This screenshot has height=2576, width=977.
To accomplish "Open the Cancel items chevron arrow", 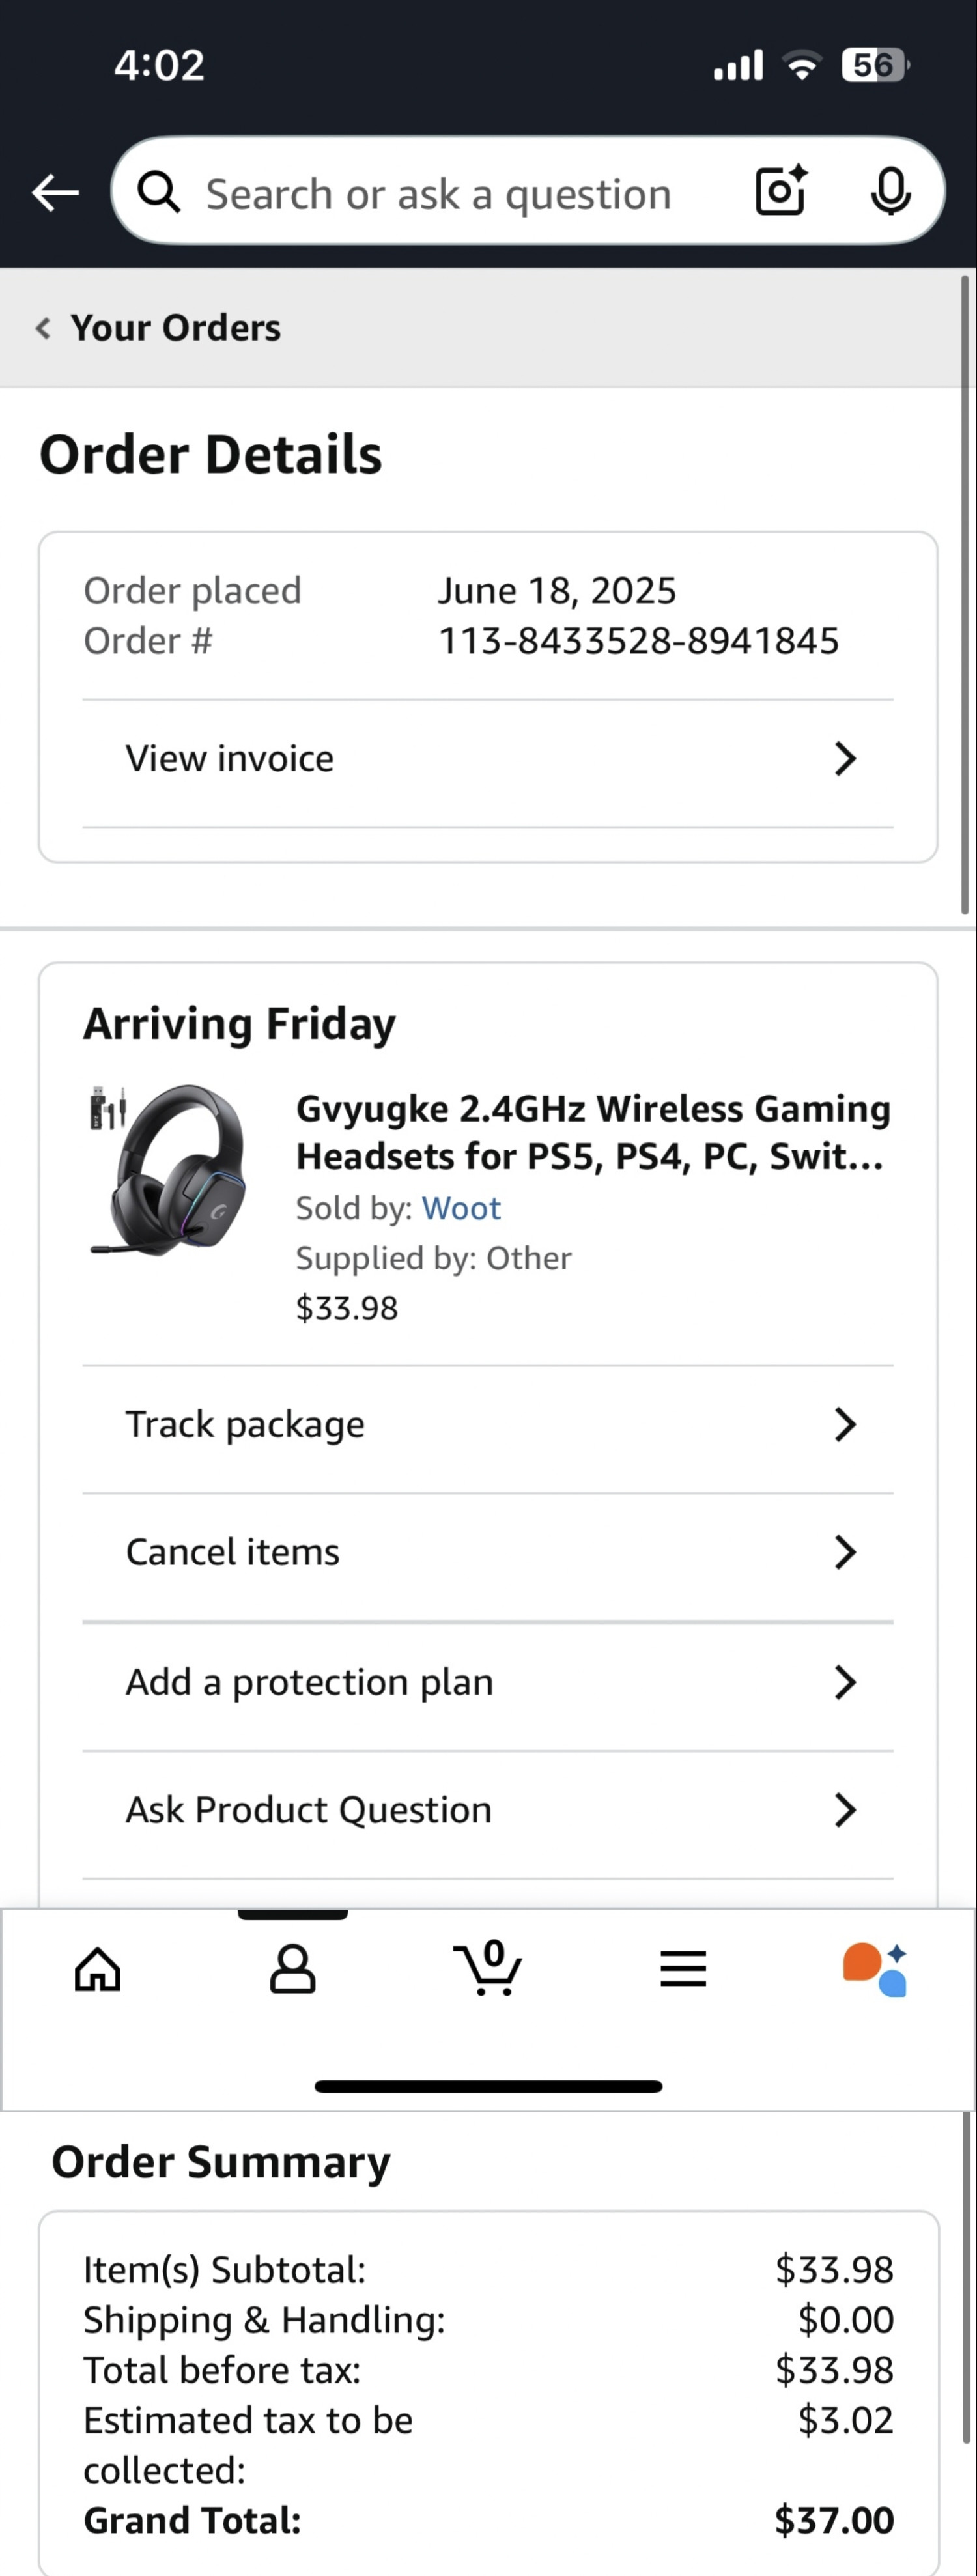I will tap(845, 1552).
